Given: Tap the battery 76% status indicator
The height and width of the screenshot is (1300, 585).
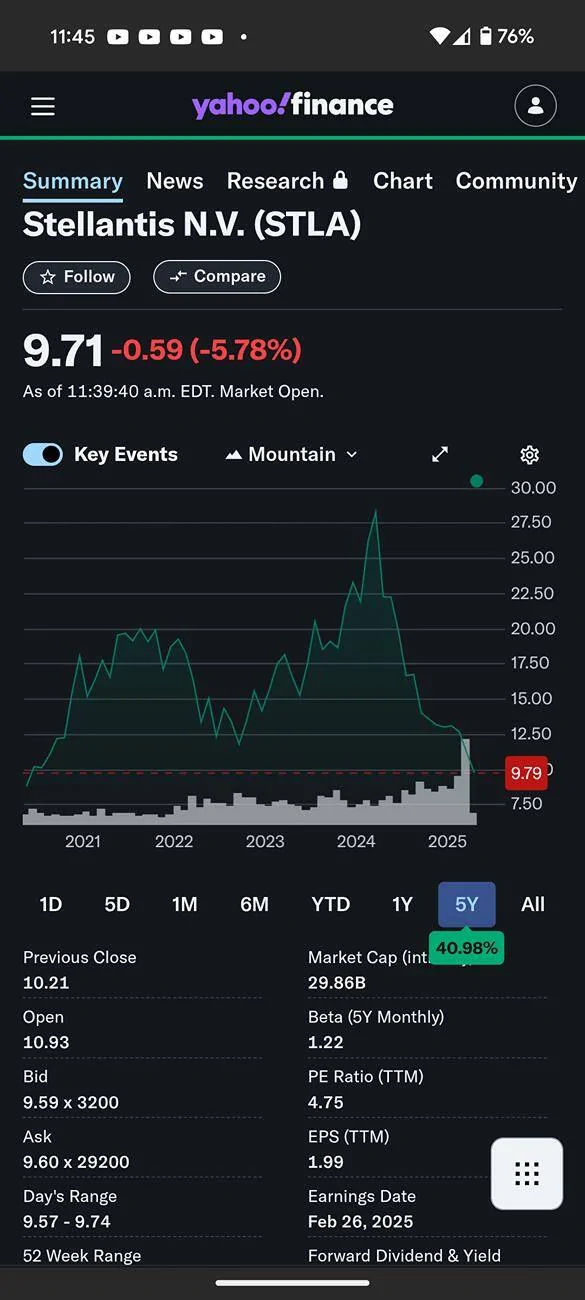Looking at the screenshot, I should pyautogui.click(x=507, y=36).
